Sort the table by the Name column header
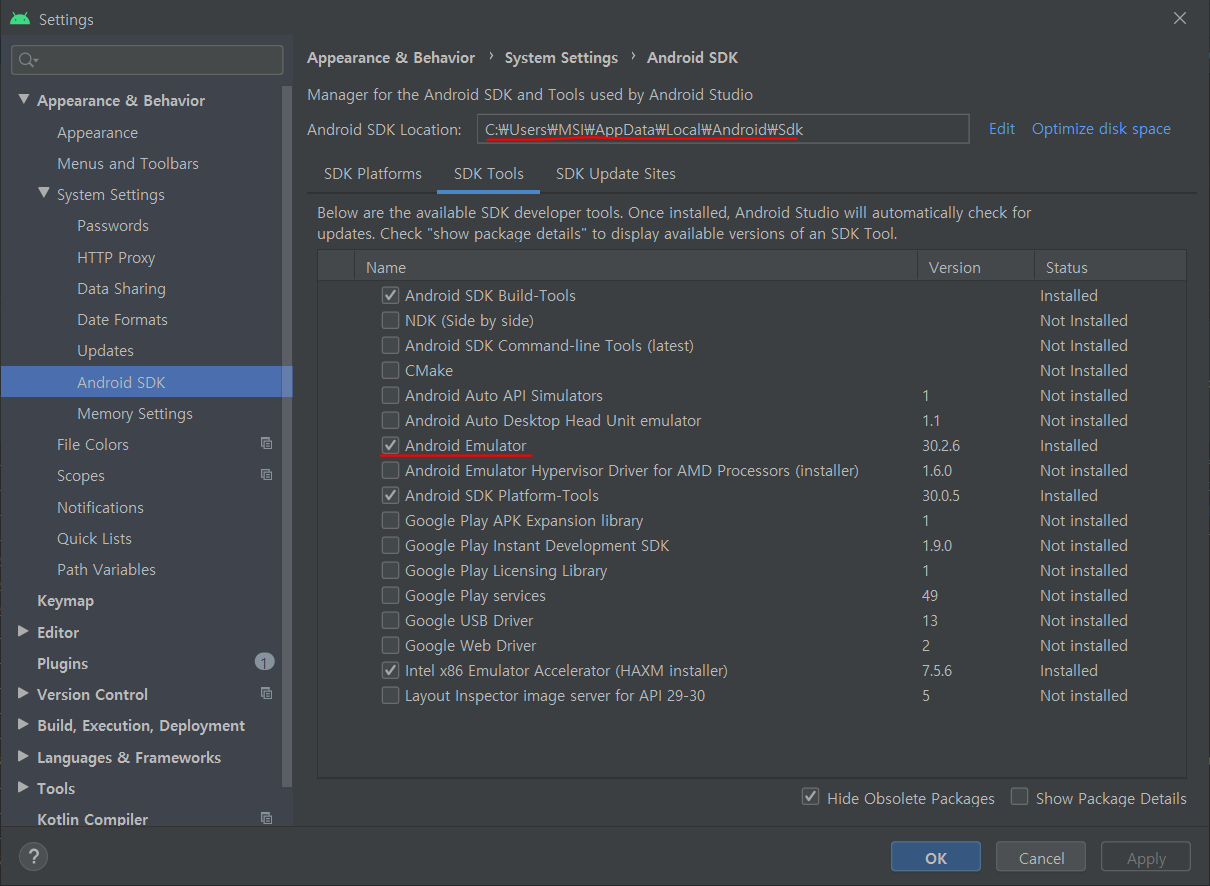1210x886 pixels. pyautogui.click(x=636, y=267)
